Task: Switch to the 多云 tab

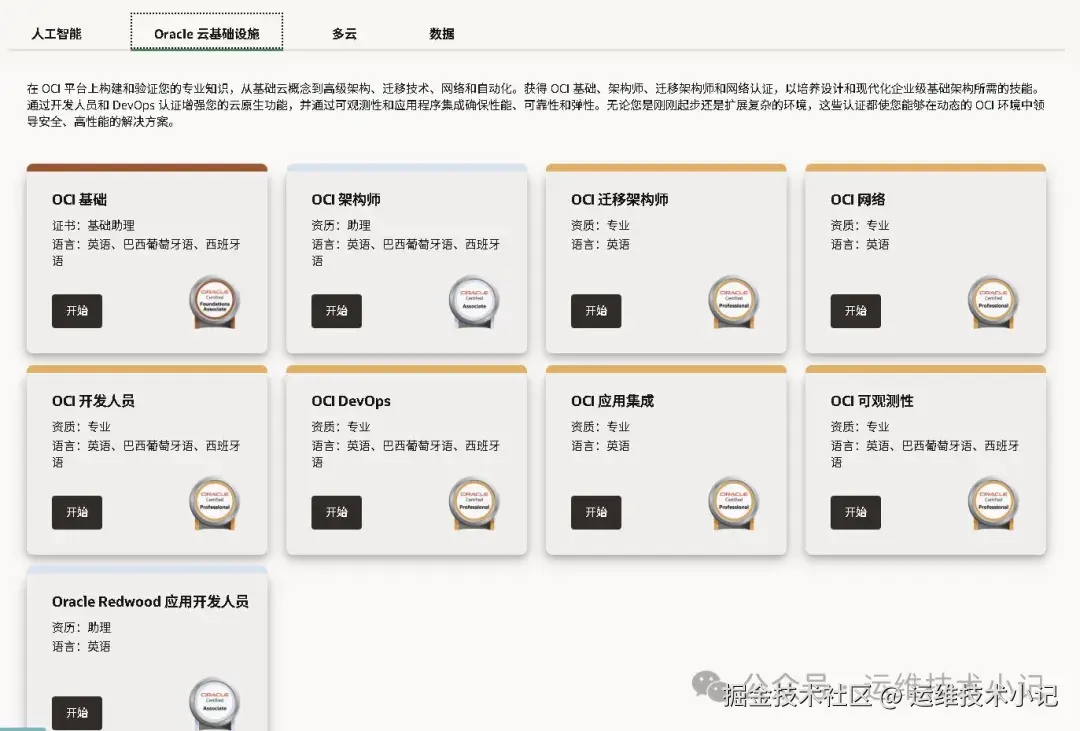Action: 344,33
